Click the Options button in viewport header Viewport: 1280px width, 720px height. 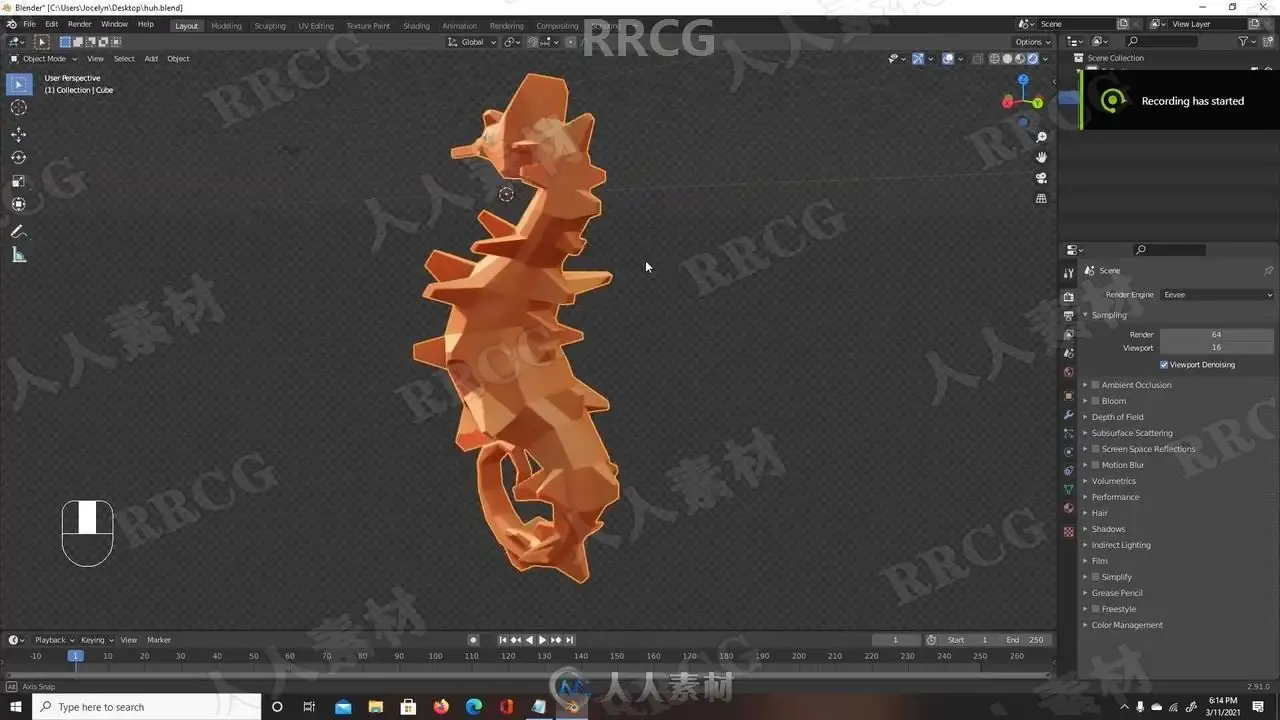(x=1032, y=42)
